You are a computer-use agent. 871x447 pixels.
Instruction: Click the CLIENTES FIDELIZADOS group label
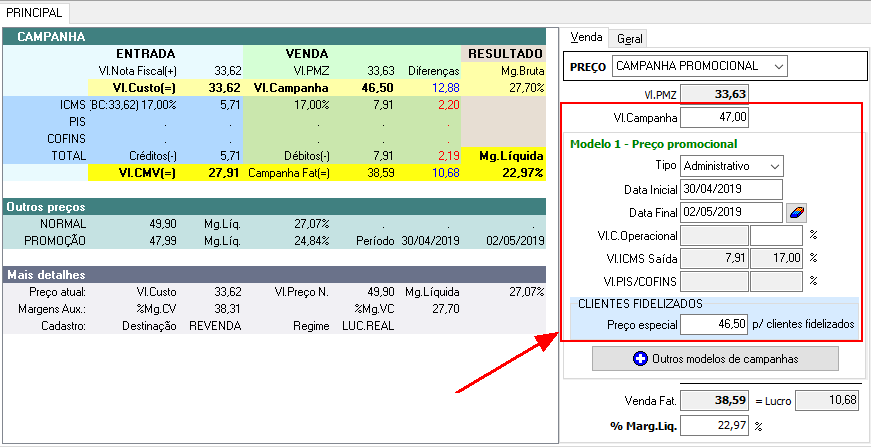coord(640,304)
